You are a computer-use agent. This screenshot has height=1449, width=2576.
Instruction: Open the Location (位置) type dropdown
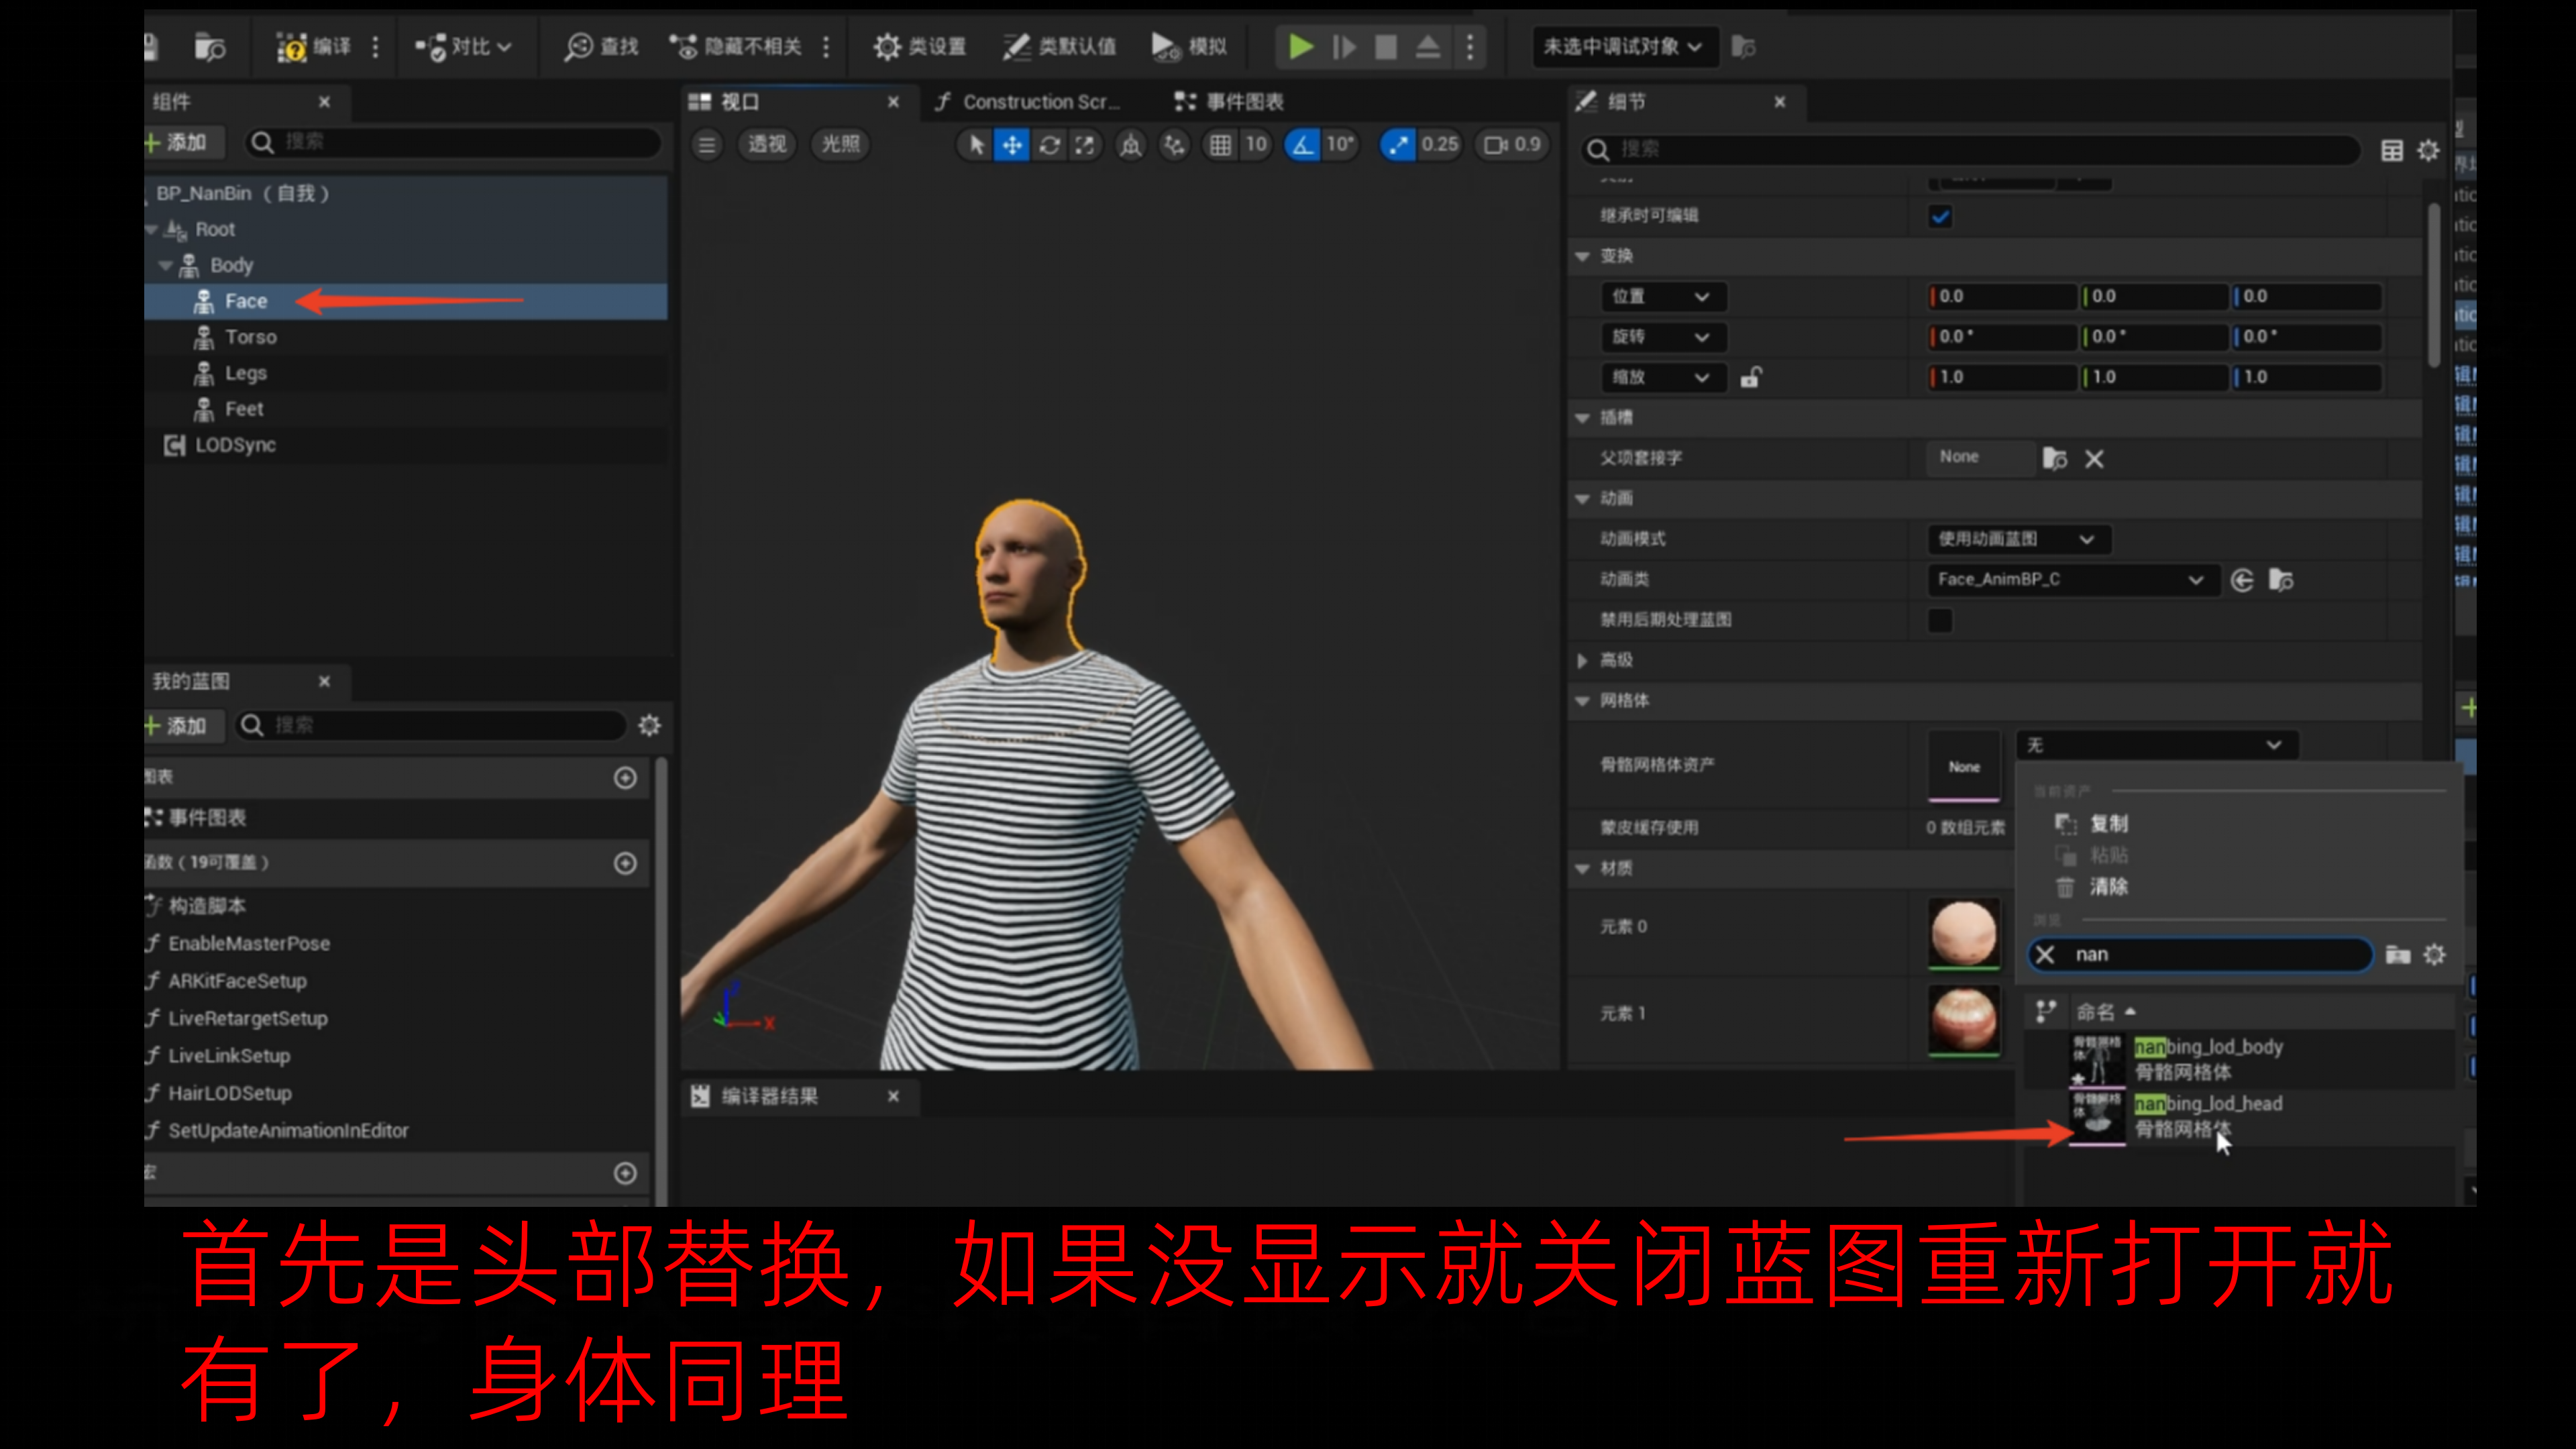pos(1663,296)
